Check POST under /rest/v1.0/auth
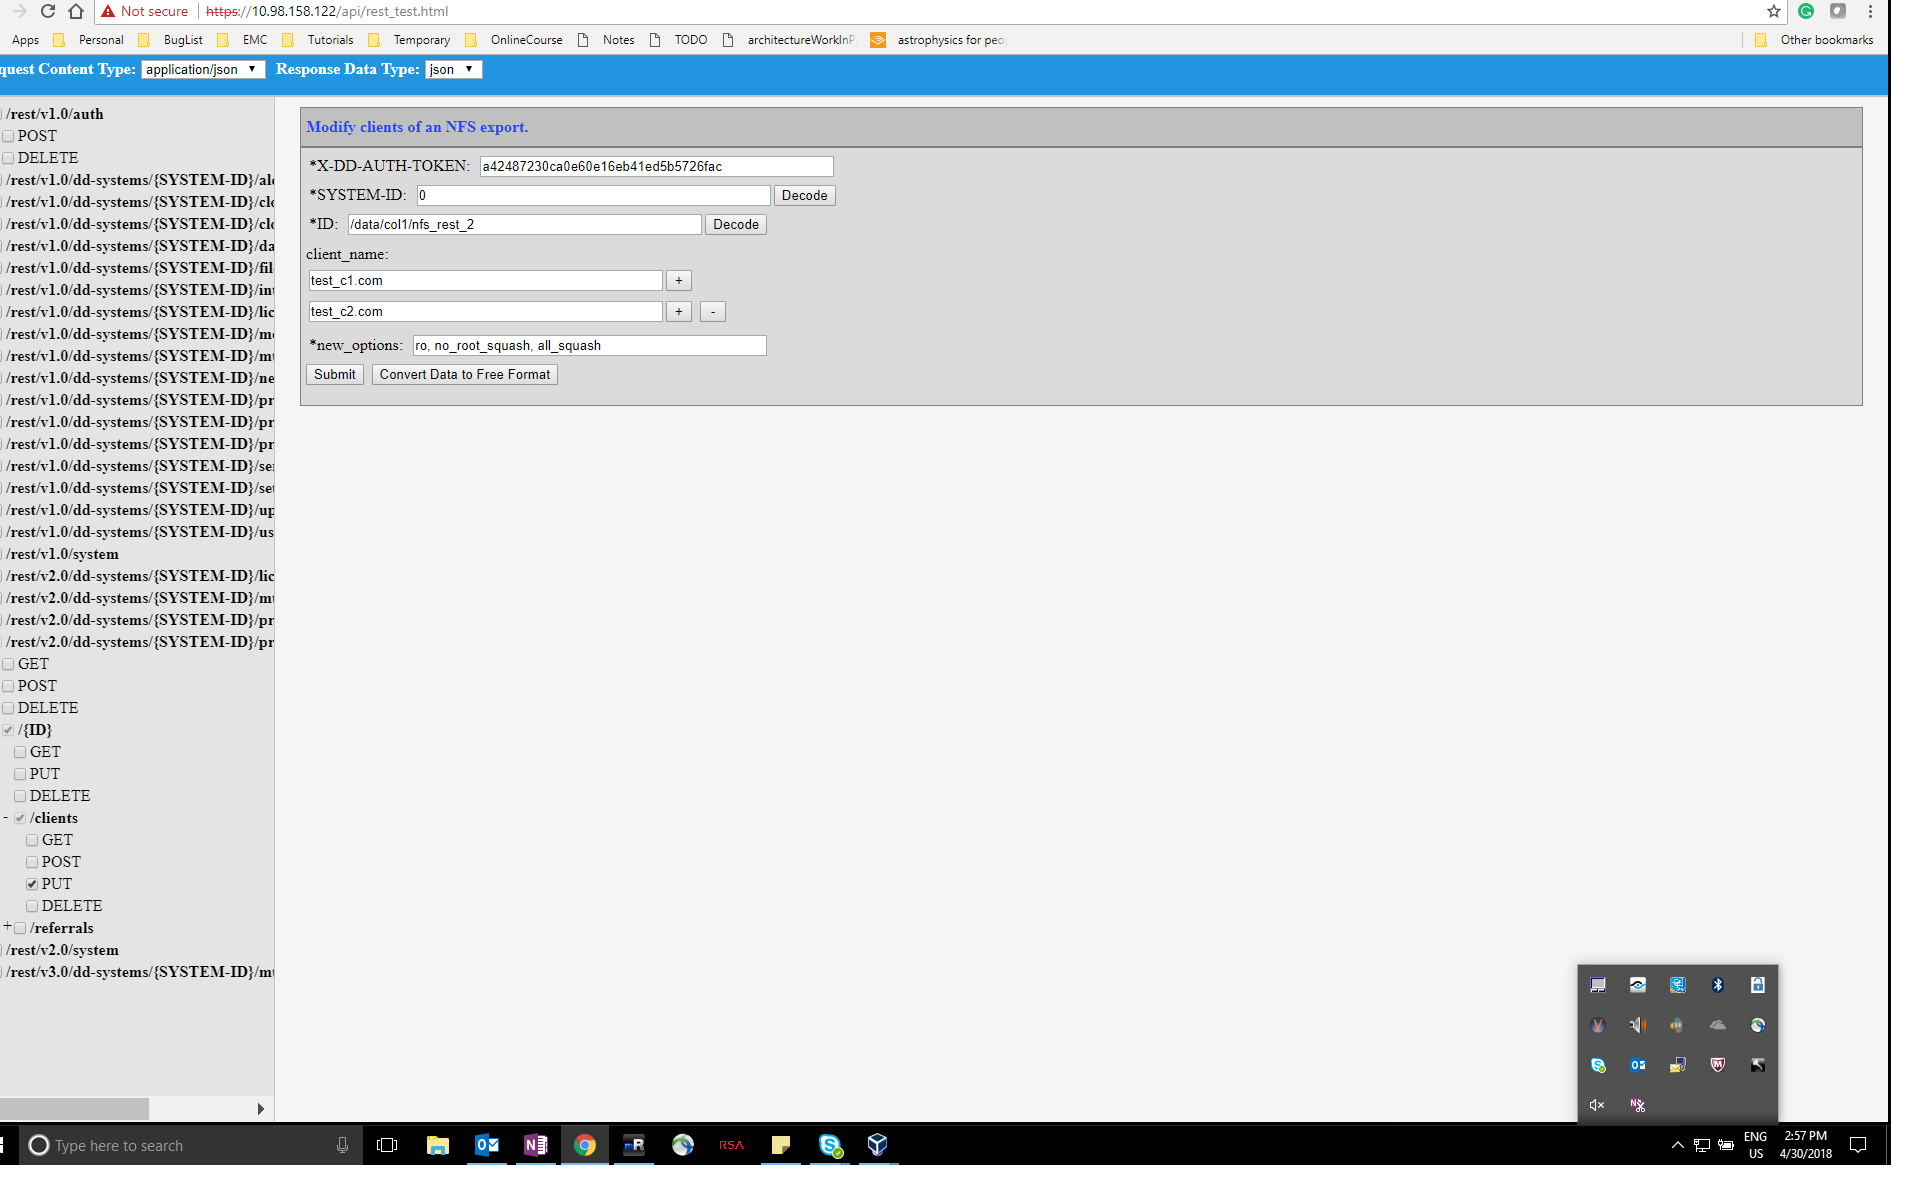The image size is (1920, 1200). (x=8, y=136)
